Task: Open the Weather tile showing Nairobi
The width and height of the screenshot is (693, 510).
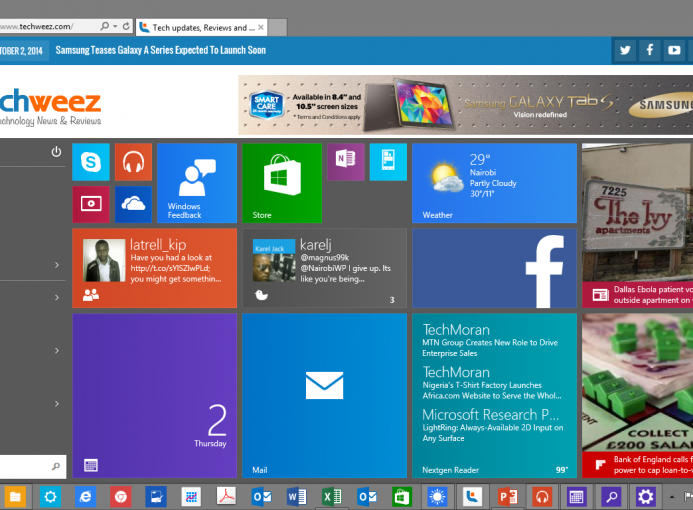Action: click(494, 183)
